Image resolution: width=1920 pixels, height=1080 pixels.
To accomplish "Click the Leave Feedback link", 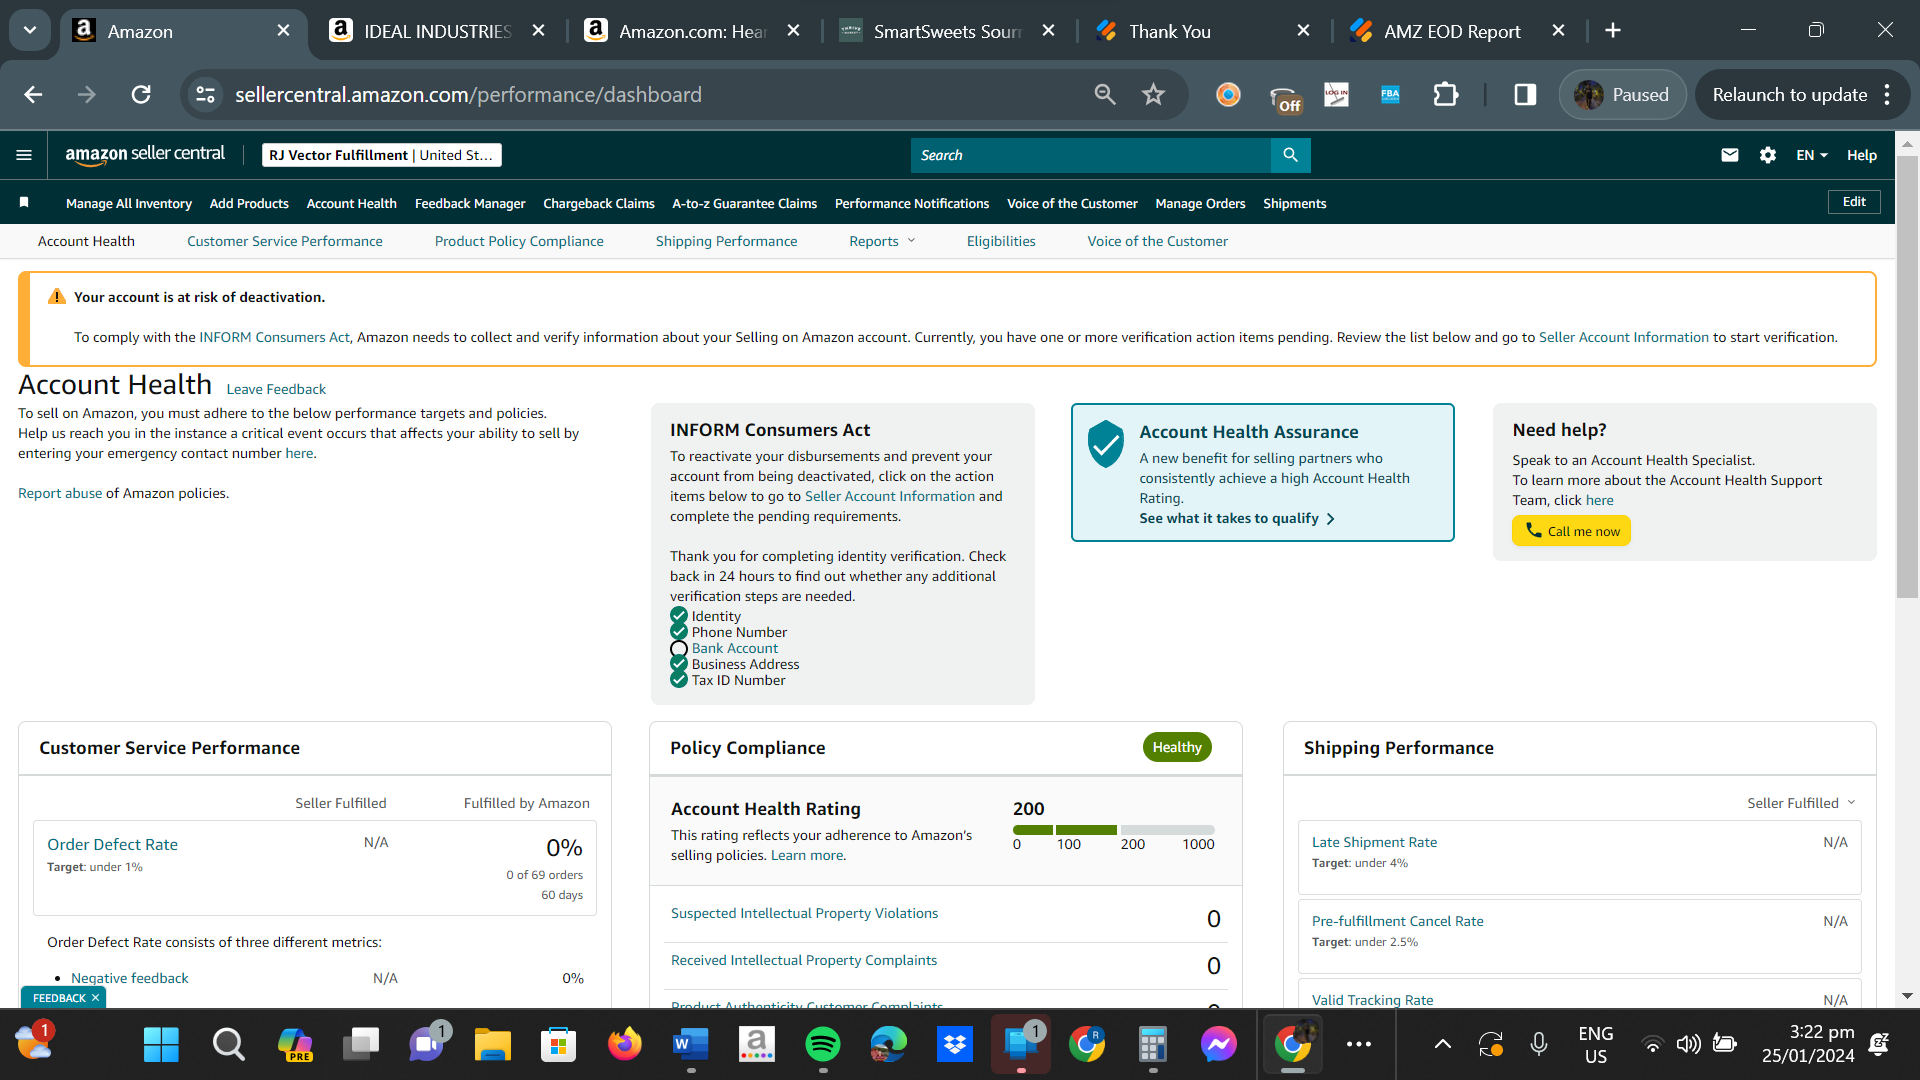I will (276, 389).
